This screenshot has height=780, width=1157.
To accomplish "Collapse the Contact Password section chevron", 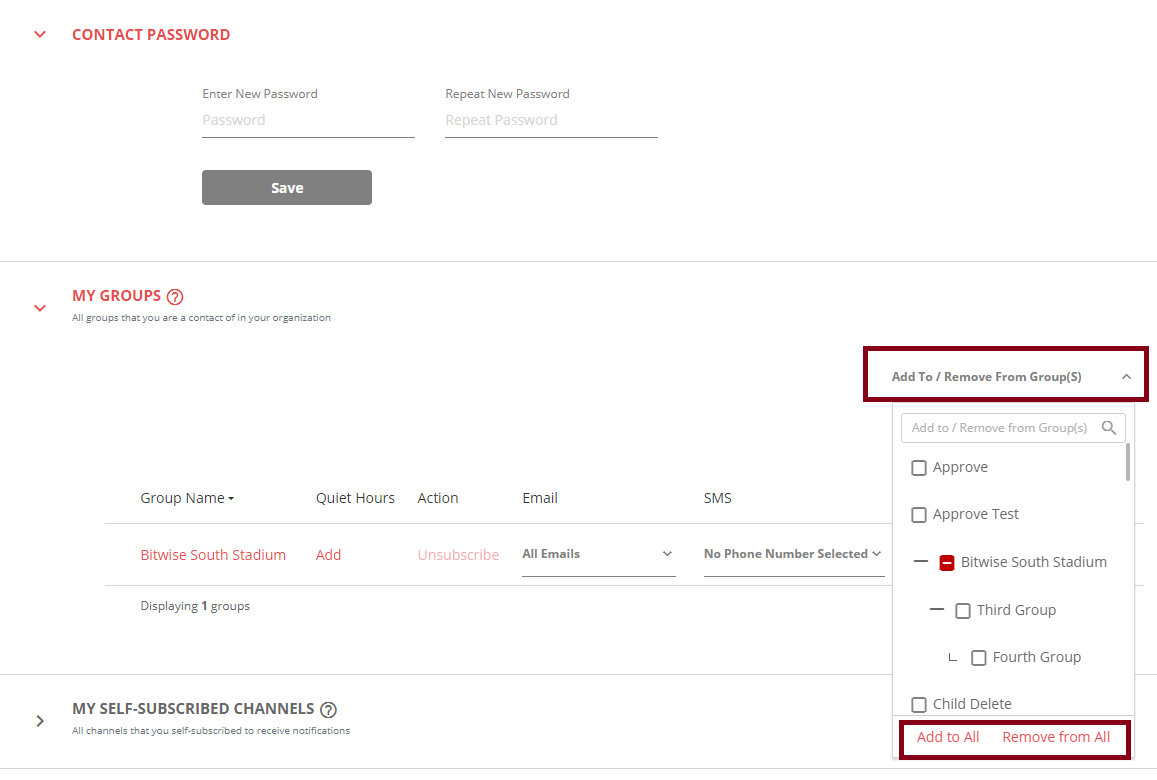I will tap(40, 35).
